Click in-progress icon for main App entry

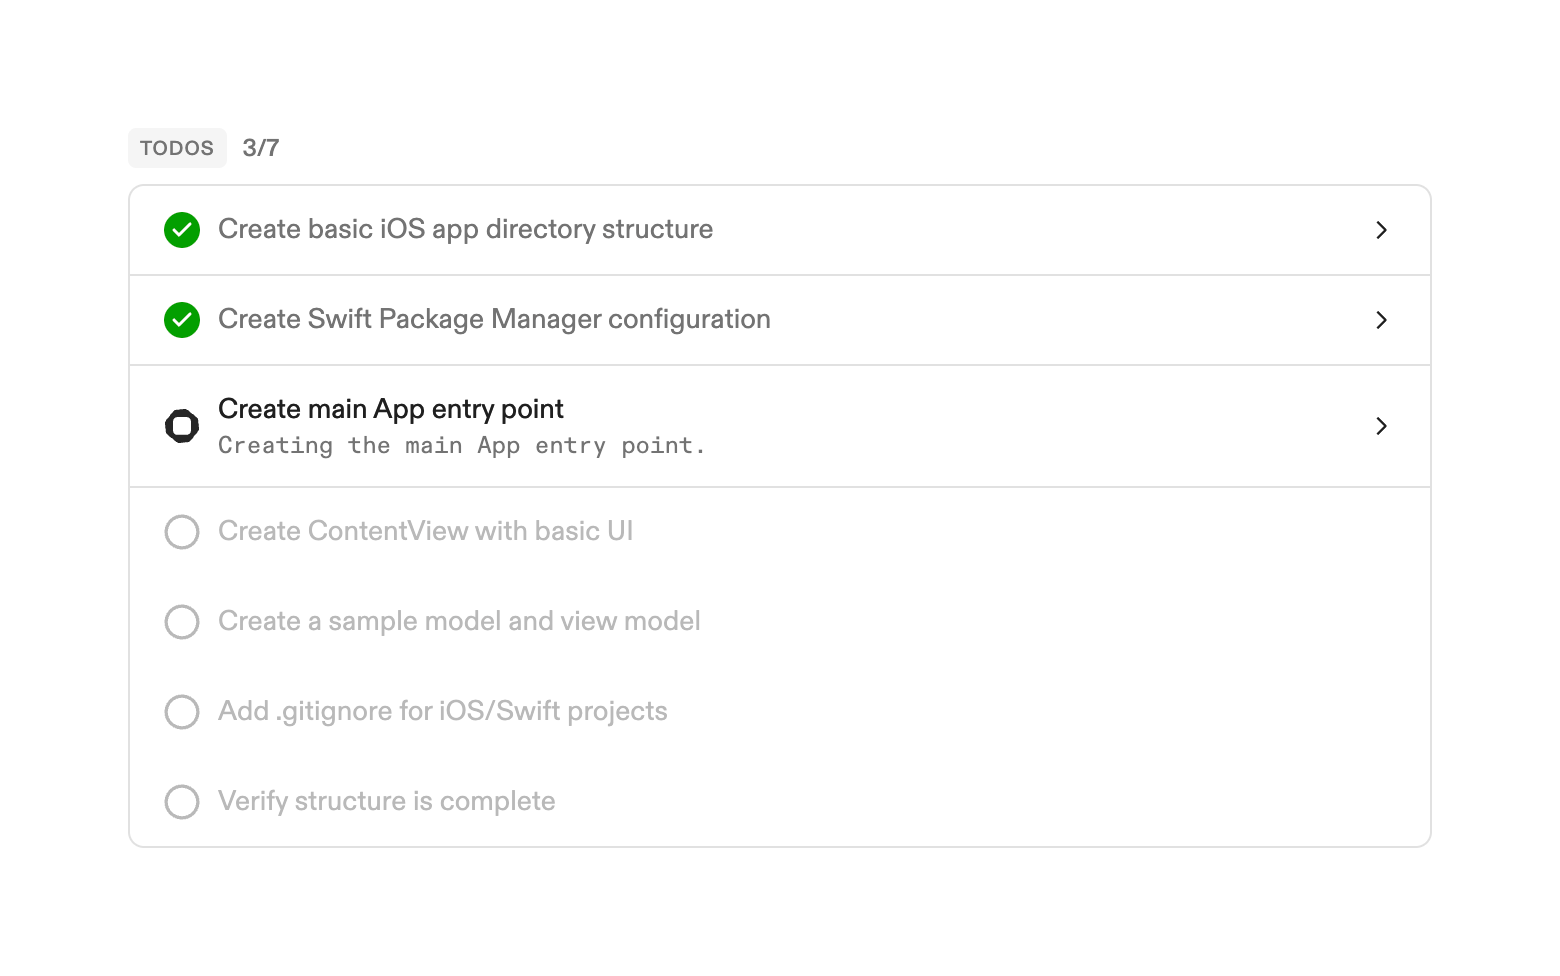click(182, 426)
